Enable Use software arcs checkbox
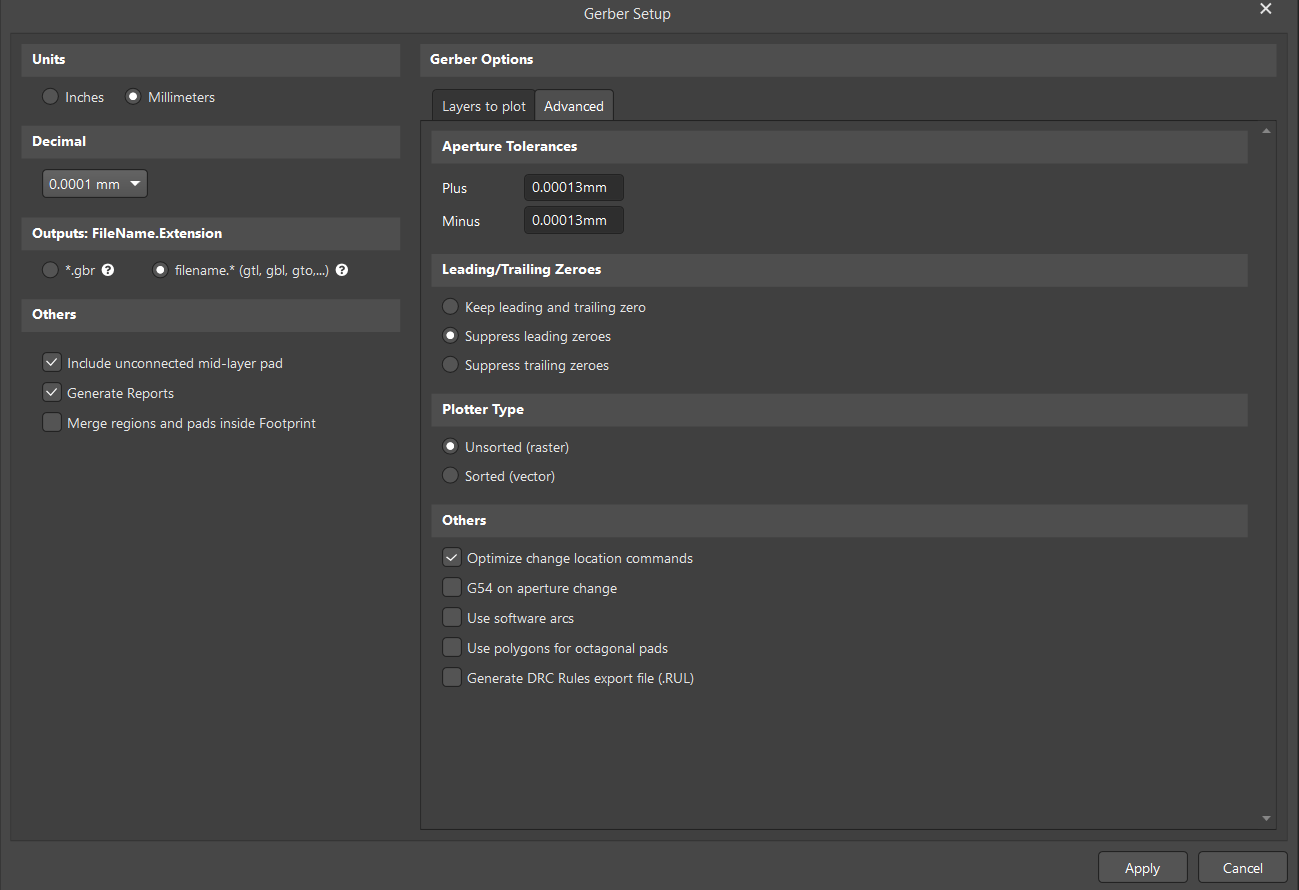This screenshot has height=890, width=1299. [452, 618]
